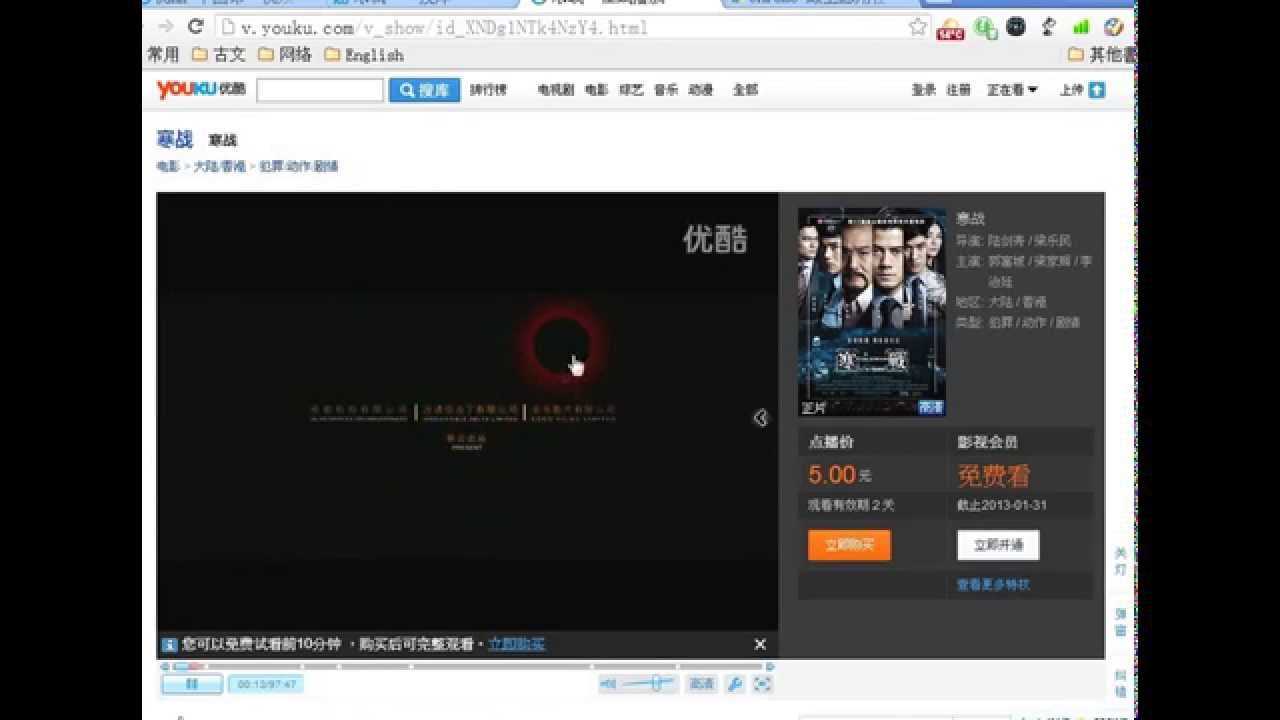Open the green signal bars extension icon

[1081, 27]
